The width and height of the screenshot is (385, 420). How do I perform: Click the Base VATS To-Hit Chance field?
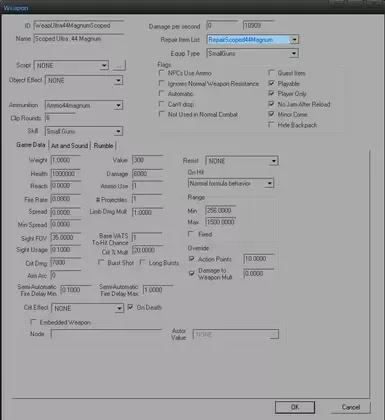pyautogui.click(x=147, y=237)
